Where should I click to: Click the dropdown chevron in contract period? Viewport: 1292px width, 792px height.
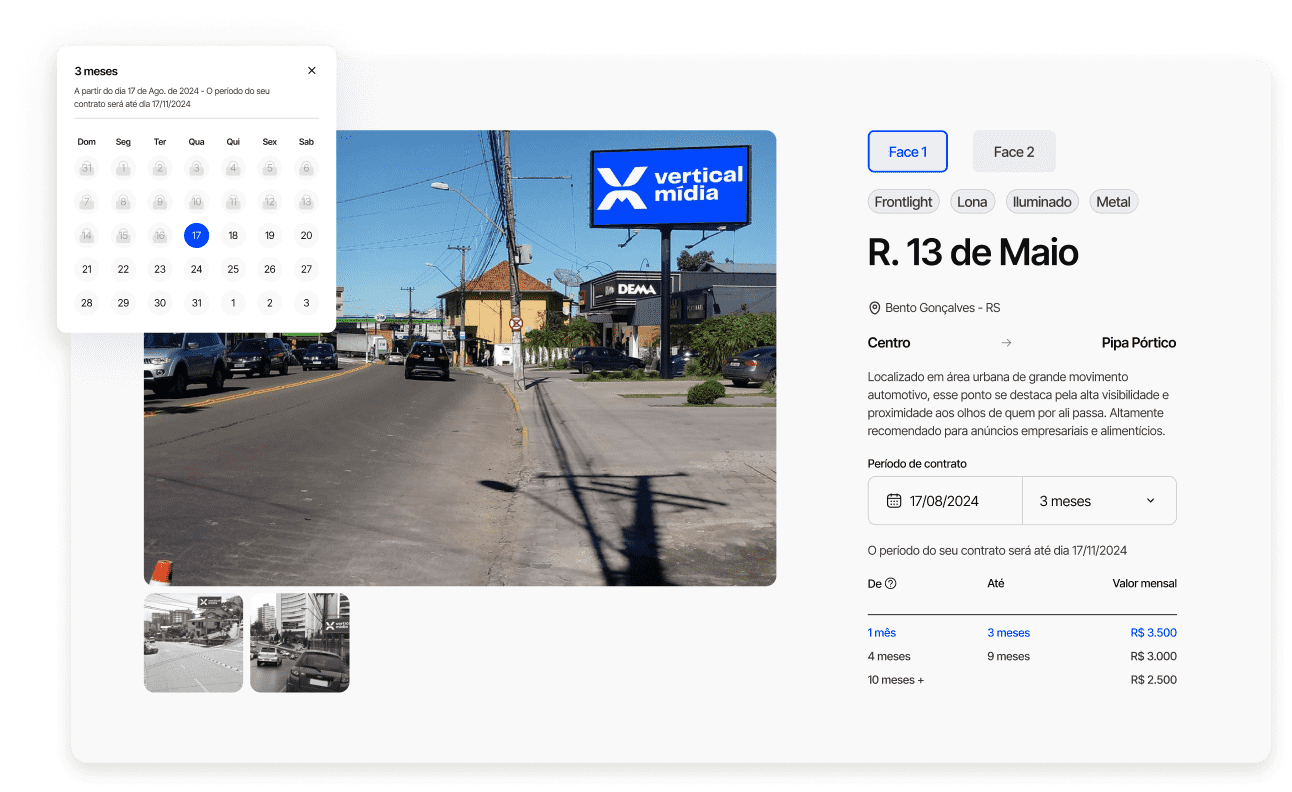click(1150, 501)
